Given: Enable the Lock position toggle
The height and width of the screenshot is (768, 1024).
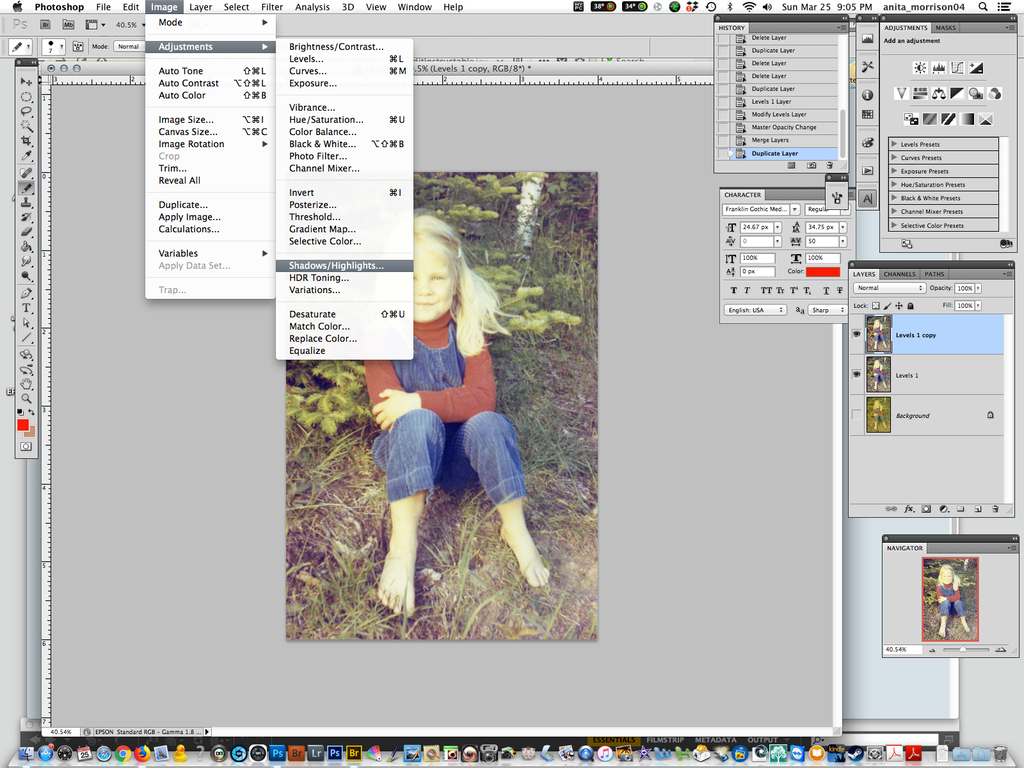Looking at the screenshot, I should [900, 306].
